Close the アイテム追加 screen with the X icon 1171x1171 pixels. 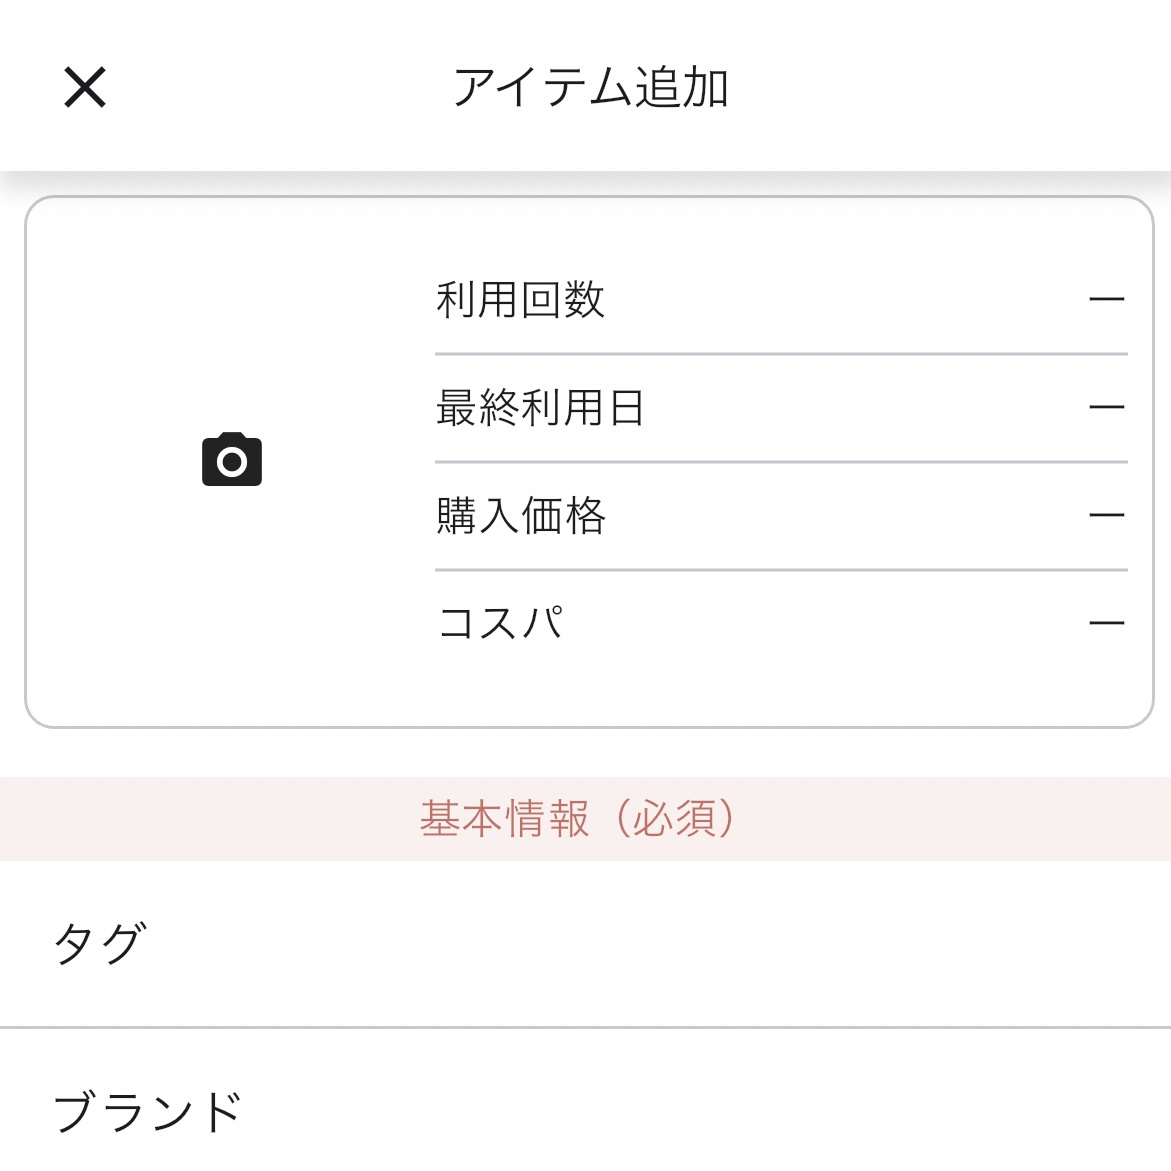[84, 88]
